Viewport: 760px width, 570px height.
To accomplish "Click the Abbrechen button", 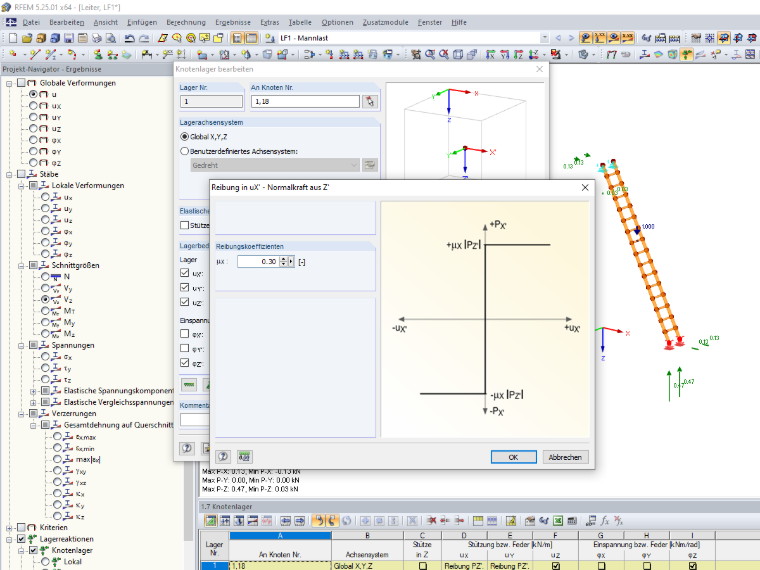I will point(565,457).
